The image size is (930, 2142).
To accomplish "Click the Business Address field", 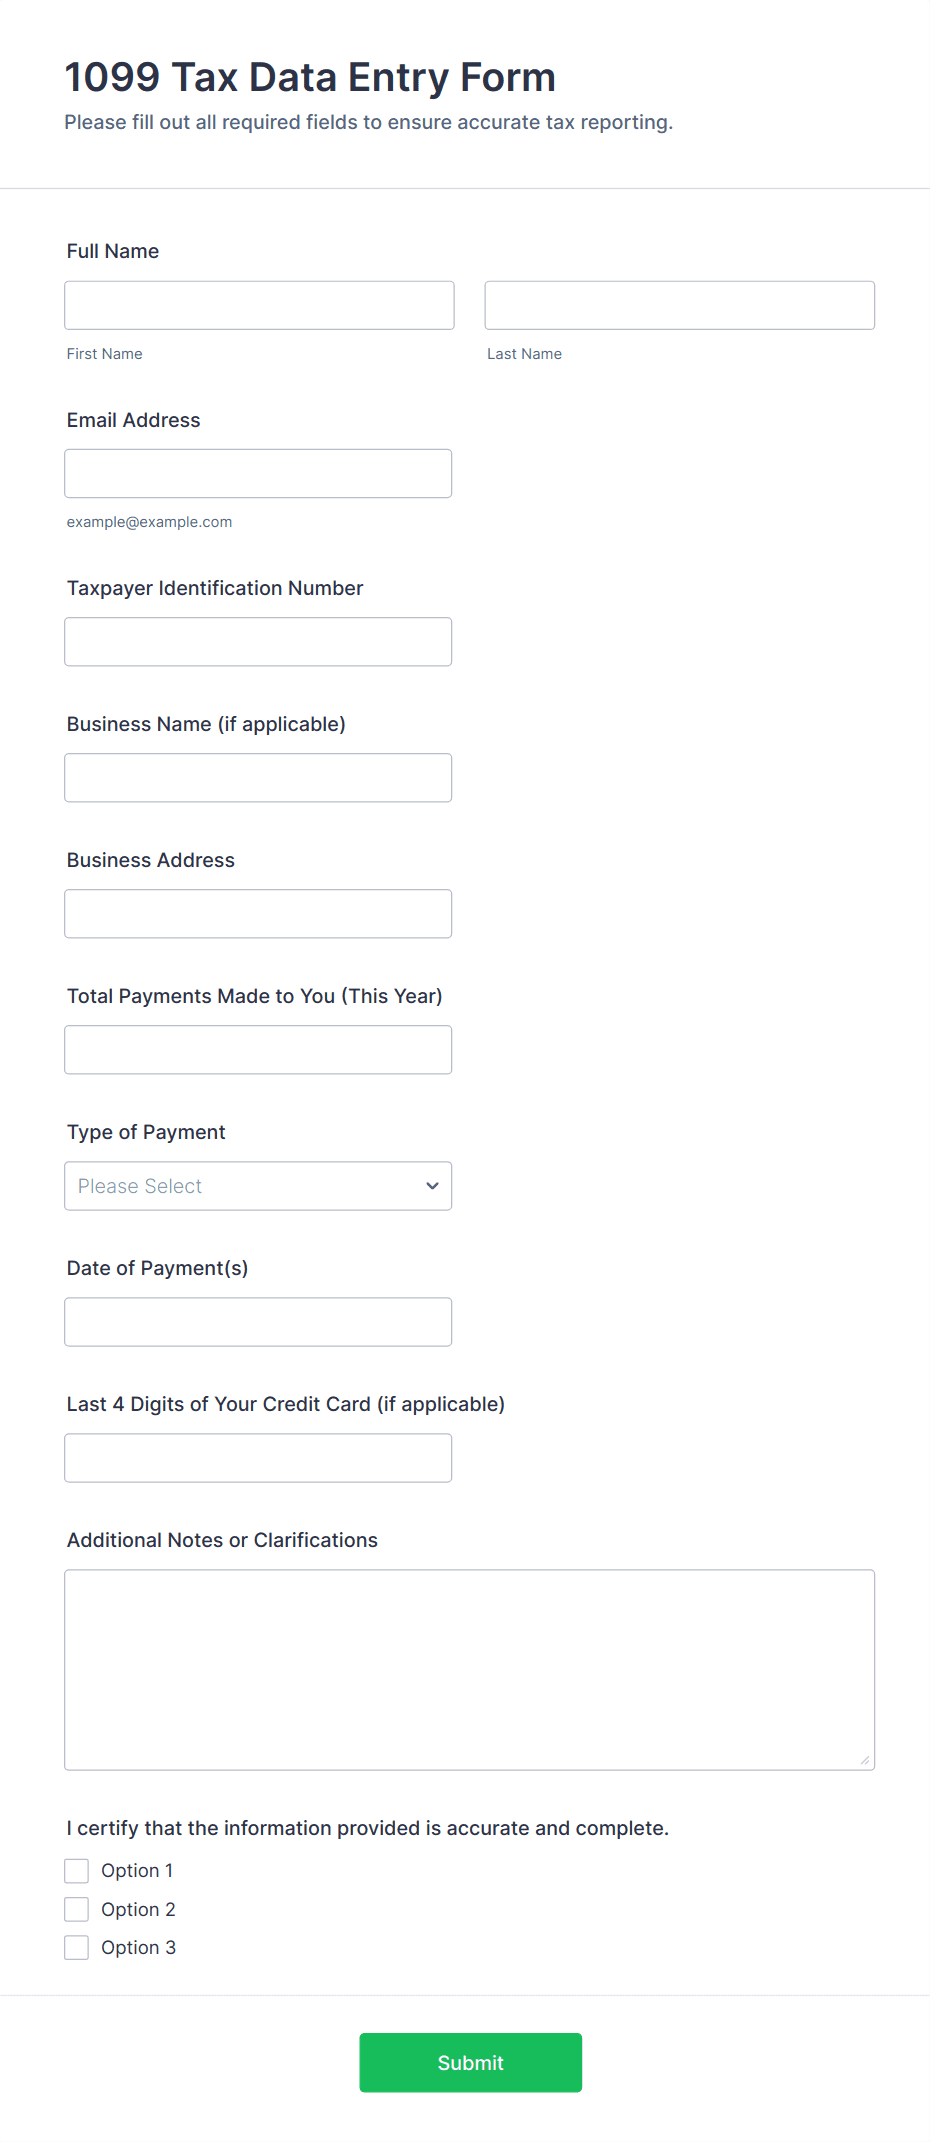I will tap(258, 913).
